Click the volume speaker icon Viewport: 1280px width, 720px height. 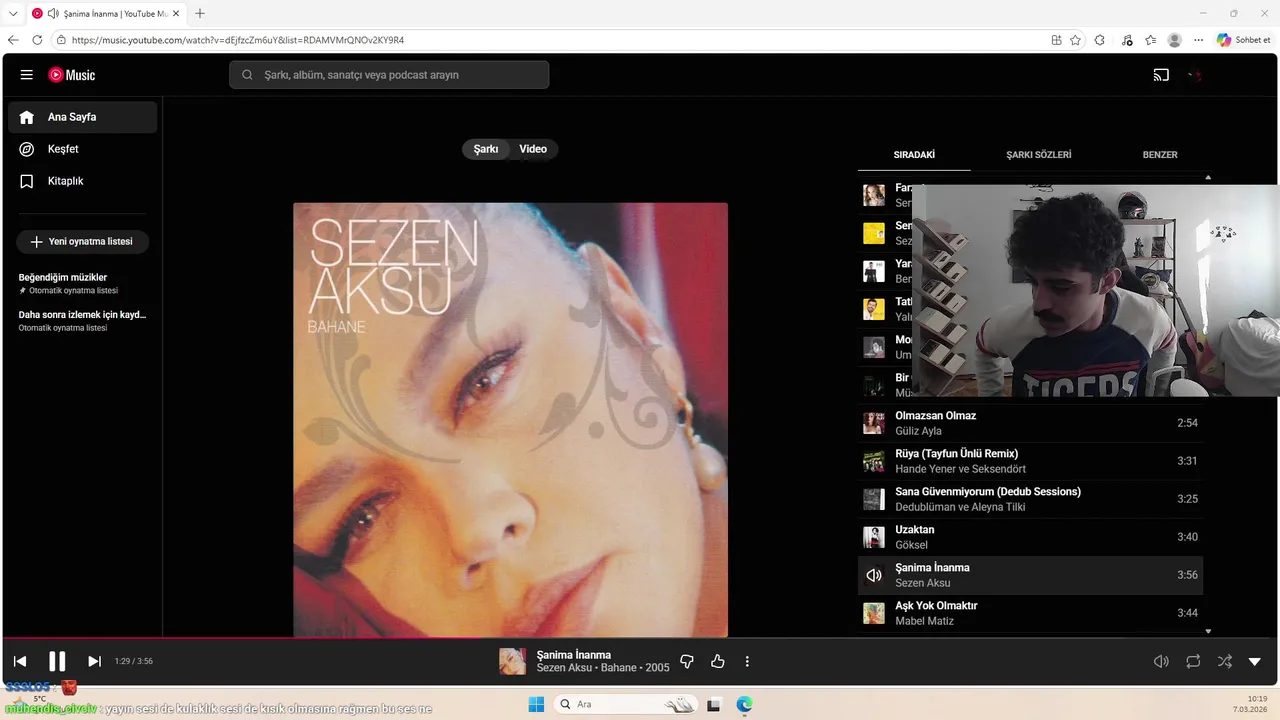(x=1161, y=661)
